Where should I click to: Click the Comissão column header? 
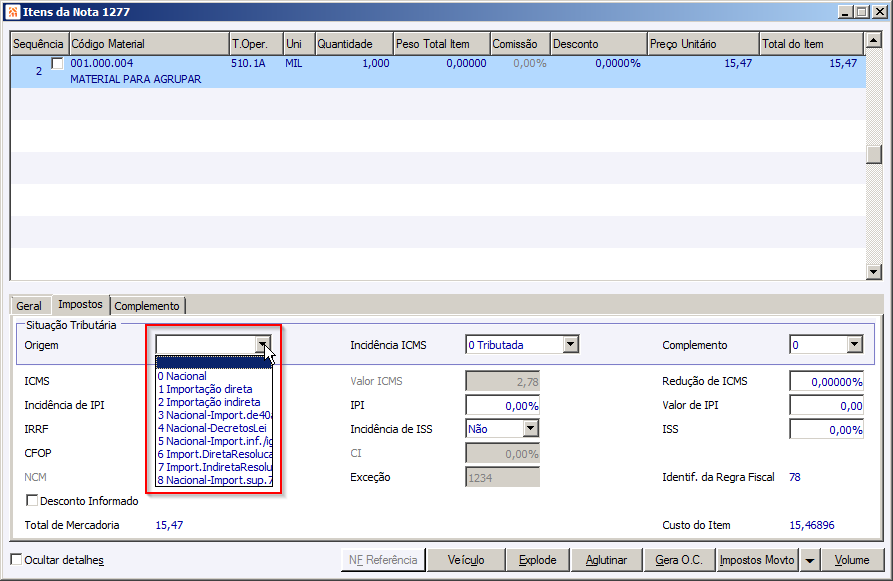point(520,44)
